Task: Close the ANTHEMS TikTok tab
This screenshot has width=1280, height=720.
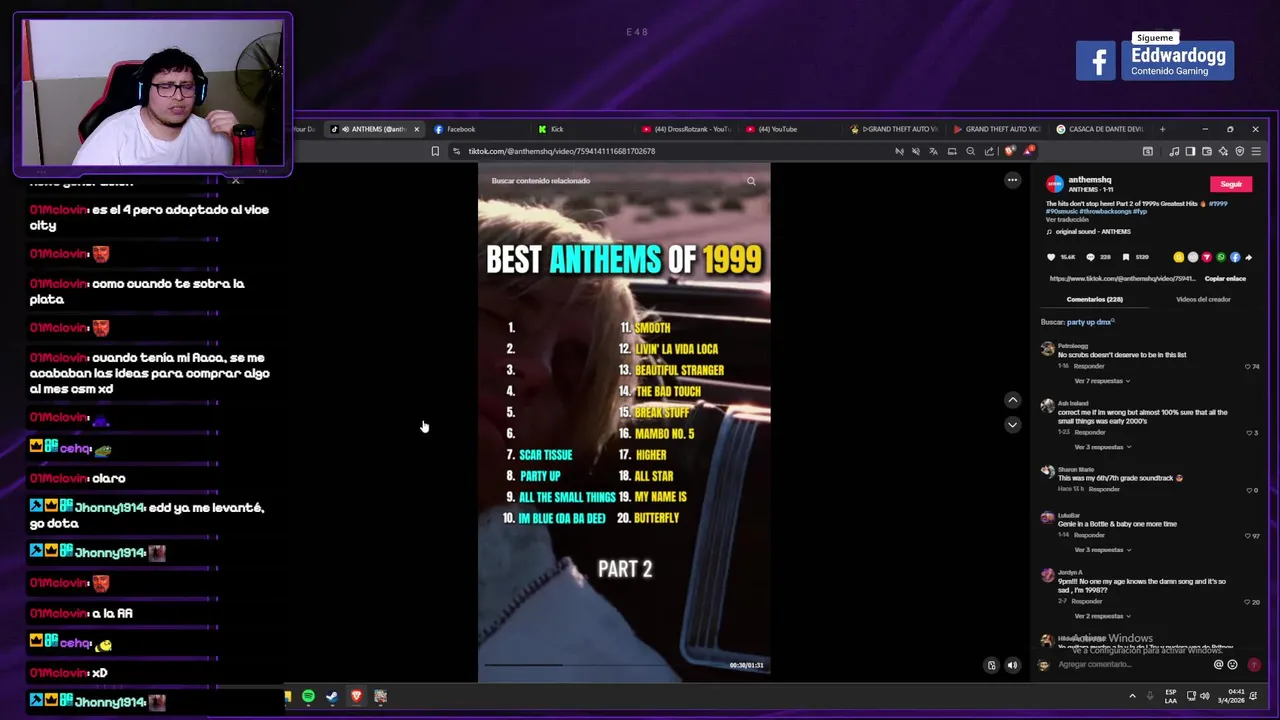Action: pyautogui.click(x=416, y=129)
